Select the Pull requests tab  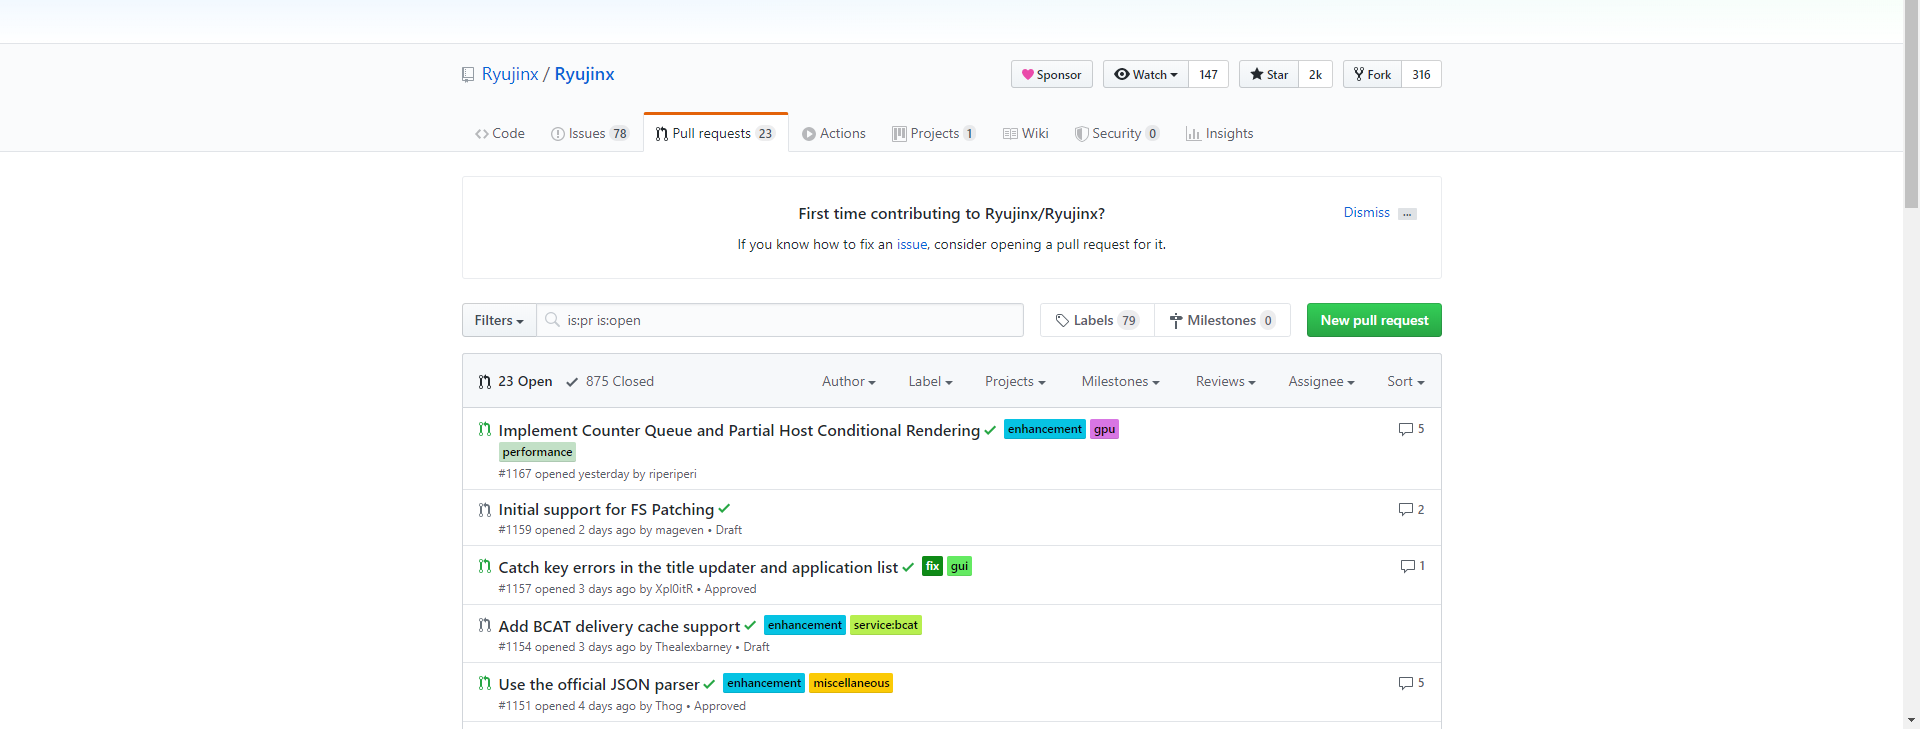[716, 133]
